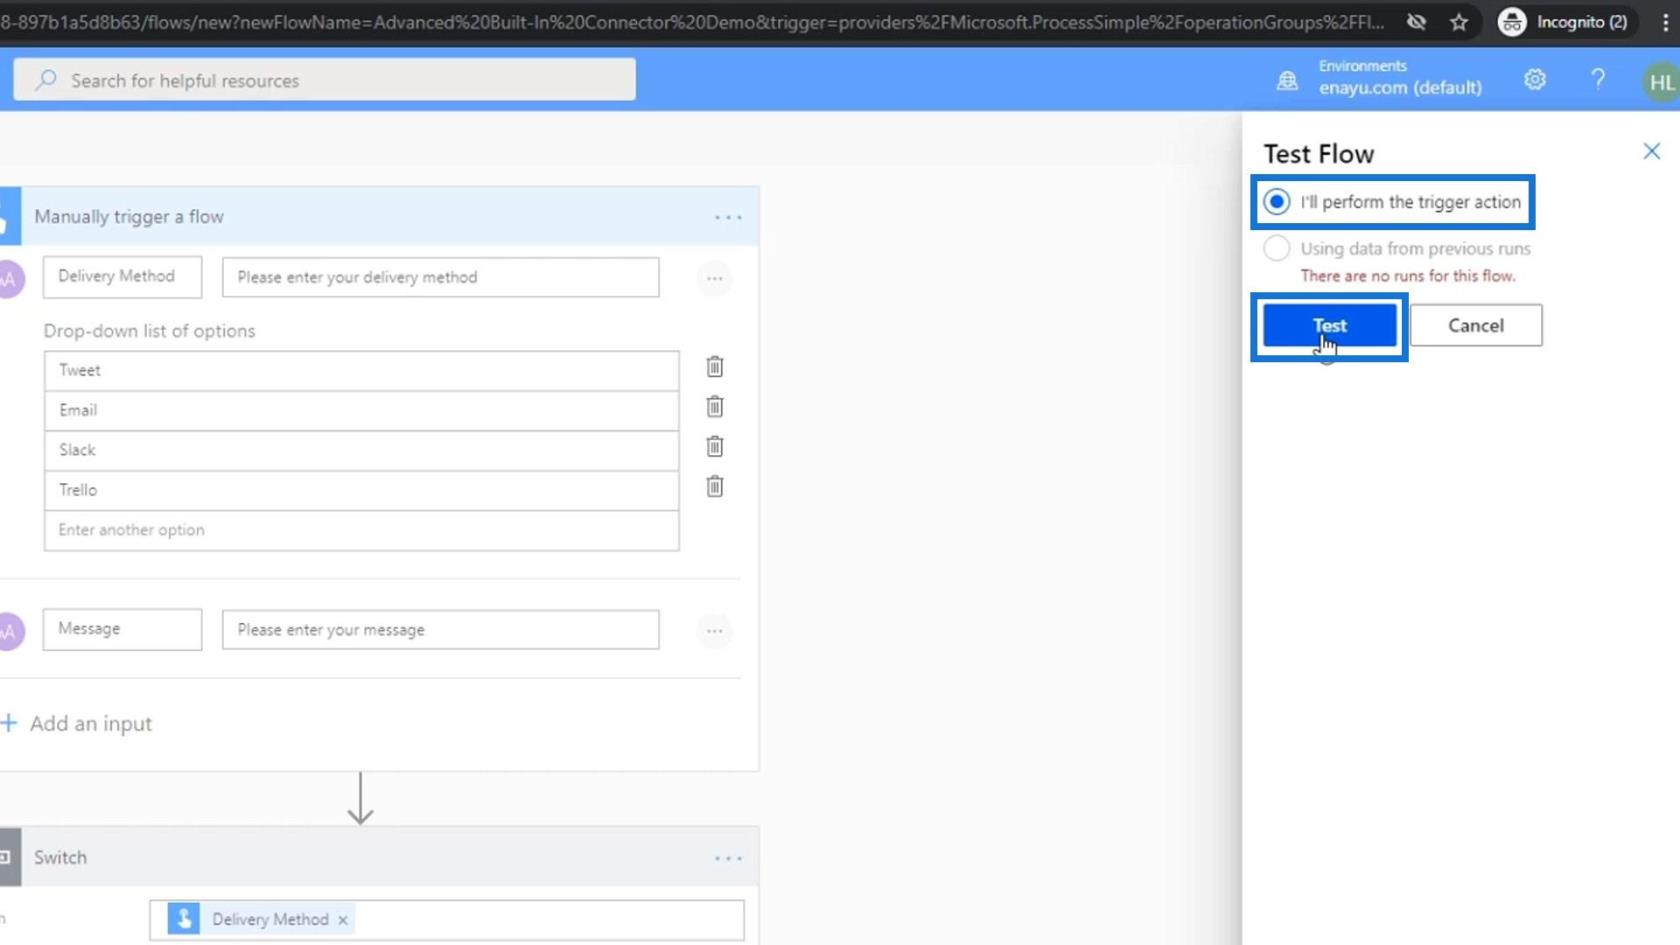Click 'There are no runs for this flow.'
The image size is (1680, 945).
[1408, 276]
